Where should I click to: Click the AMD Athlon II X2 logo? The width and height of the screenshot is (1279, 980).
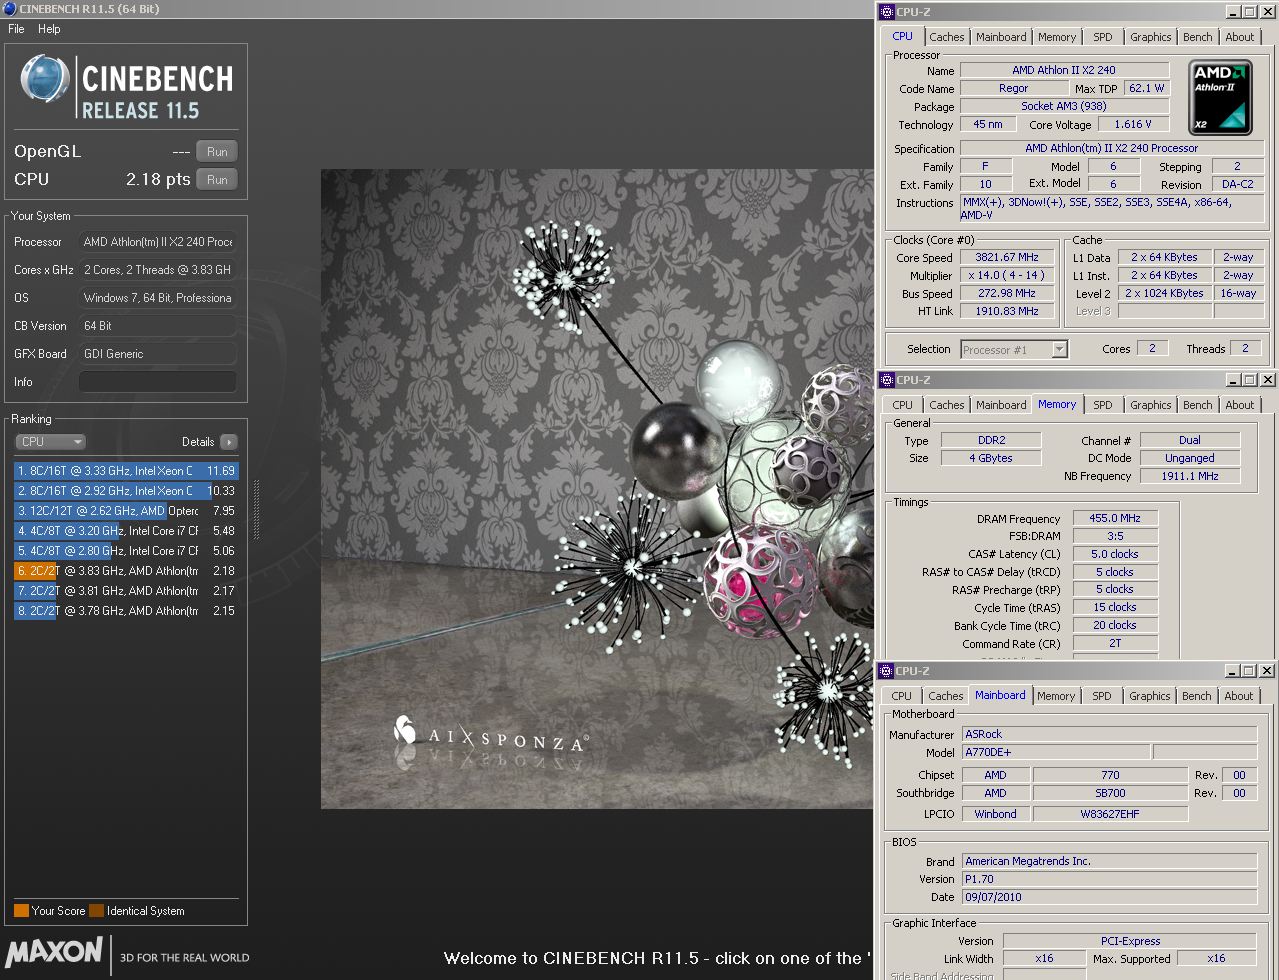(1220, 97)
